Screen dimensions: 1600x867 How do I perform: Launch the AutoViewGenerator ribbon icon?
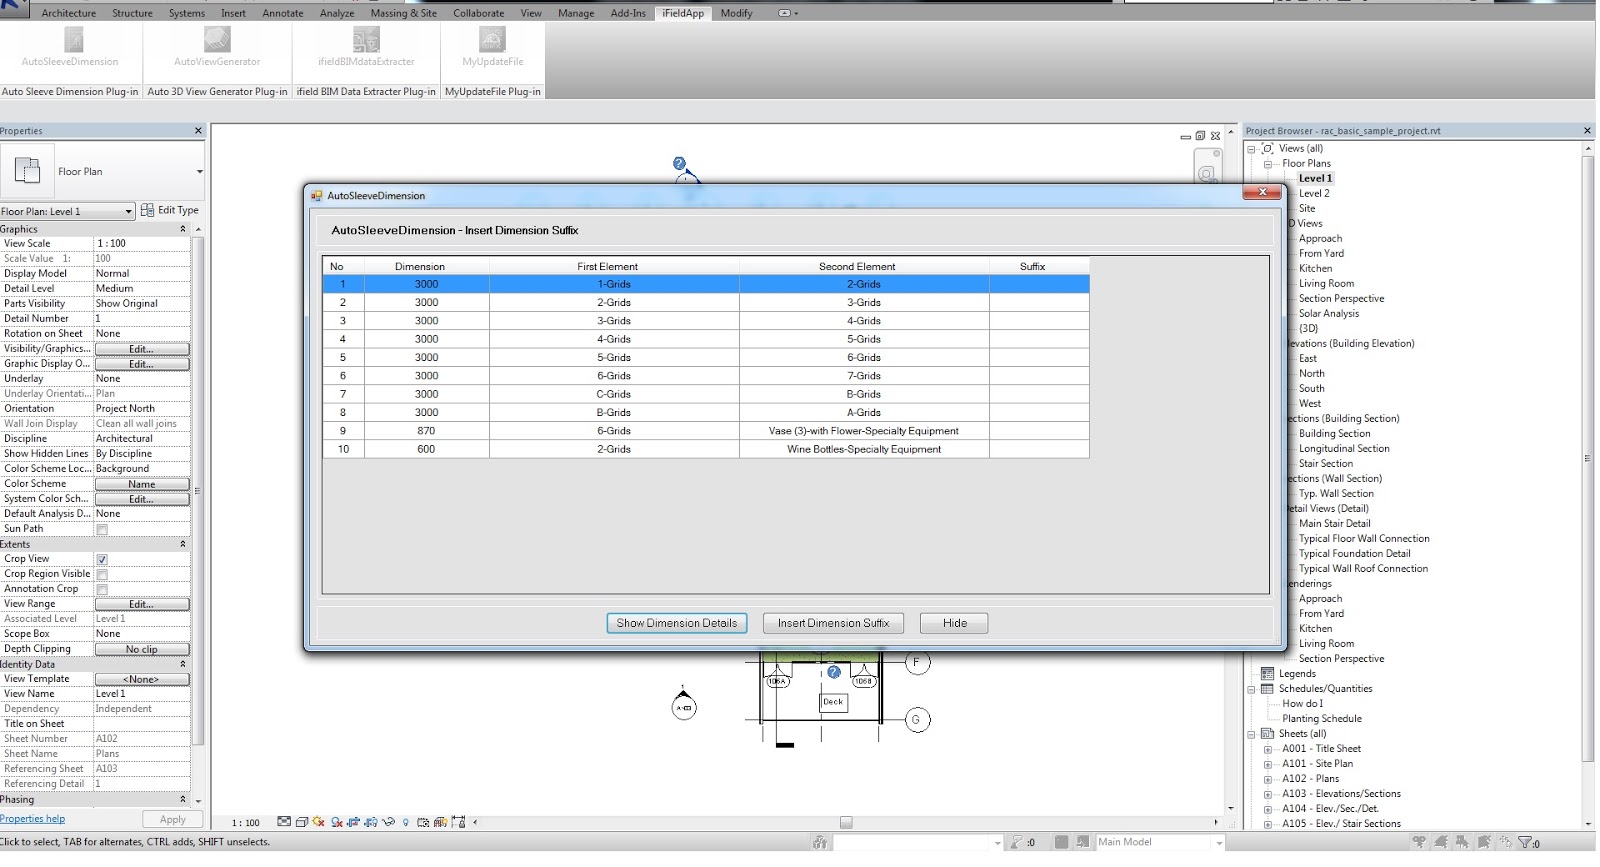click(217, 39)
